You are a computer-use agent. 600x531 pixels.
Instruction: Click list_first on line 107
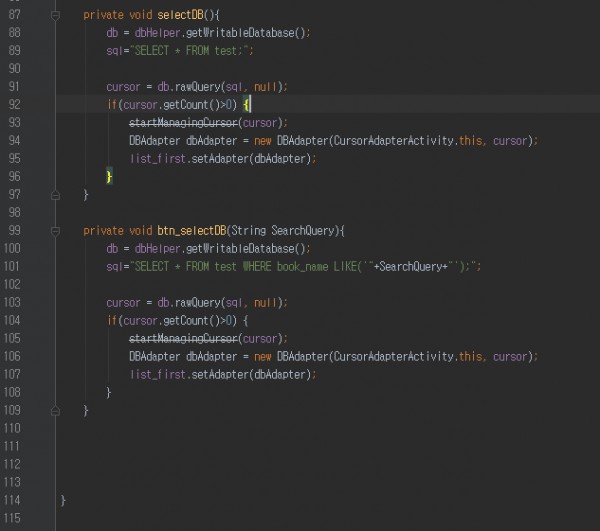[158, 375]
